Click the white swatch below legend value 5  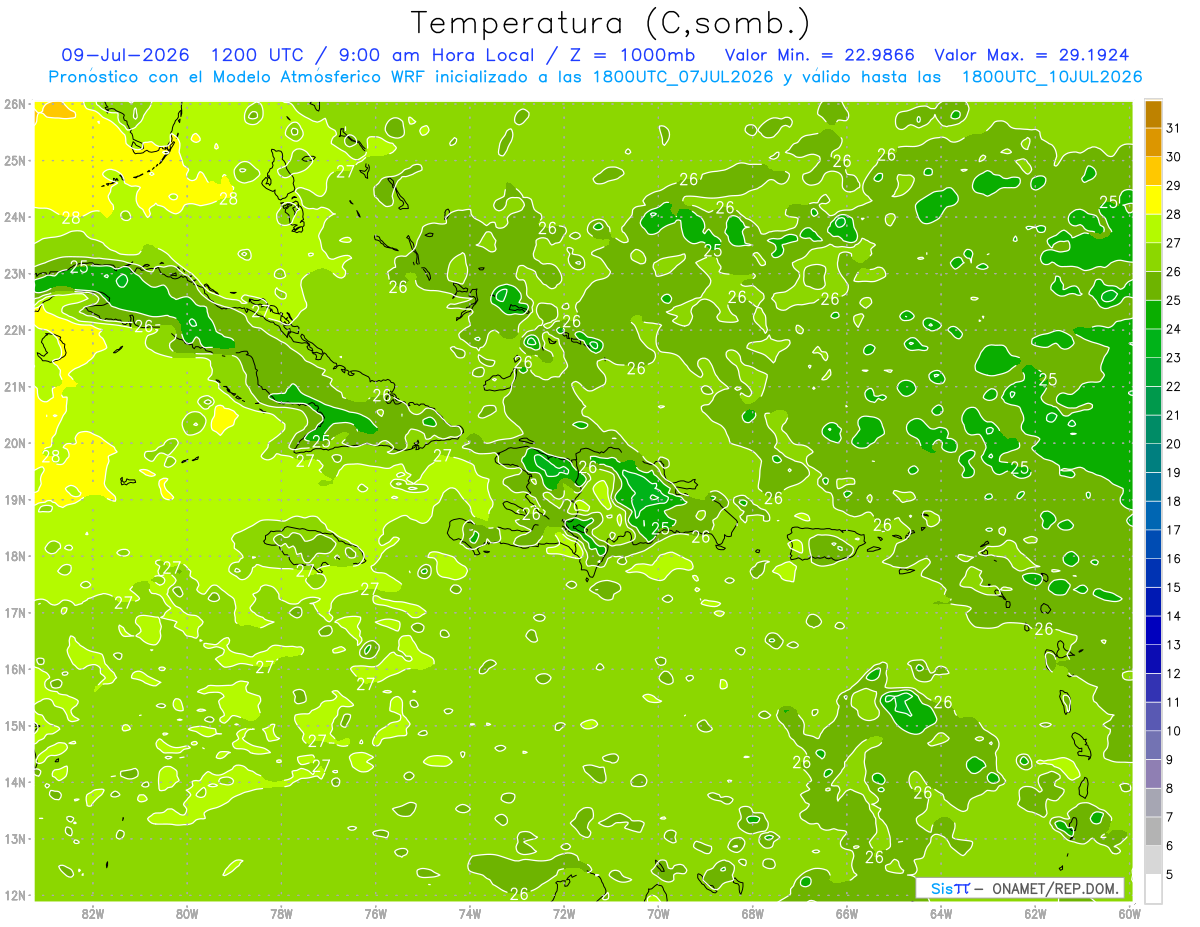click(1153, 888)
